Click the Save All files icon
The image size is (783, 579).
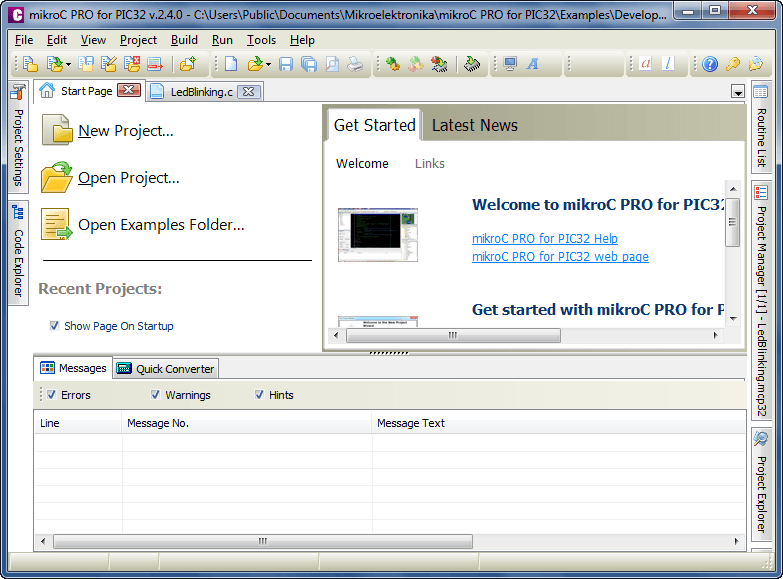(x=309, y=64)
